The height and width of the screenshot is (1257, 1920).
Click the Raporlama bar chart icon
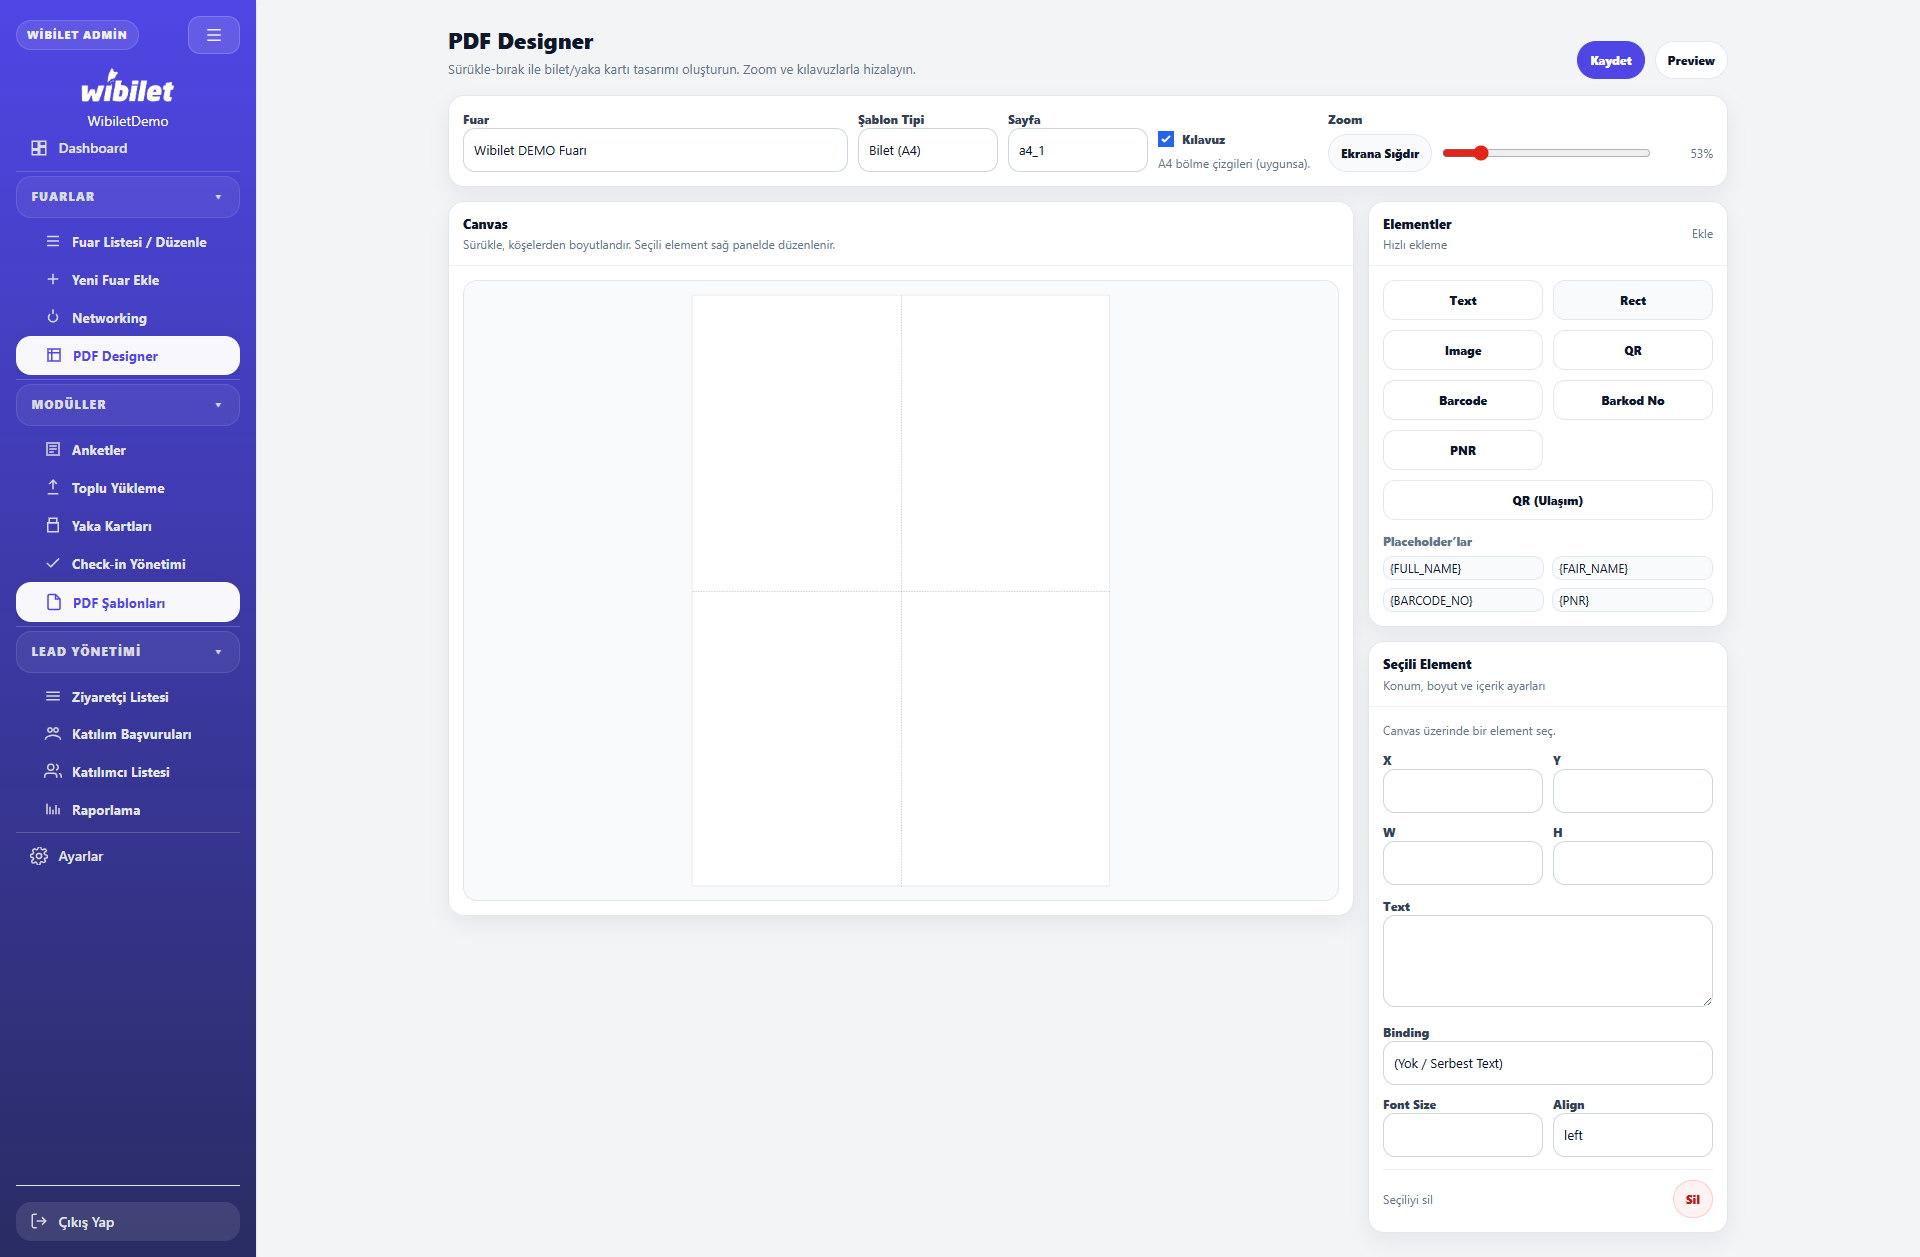point(53,810)
